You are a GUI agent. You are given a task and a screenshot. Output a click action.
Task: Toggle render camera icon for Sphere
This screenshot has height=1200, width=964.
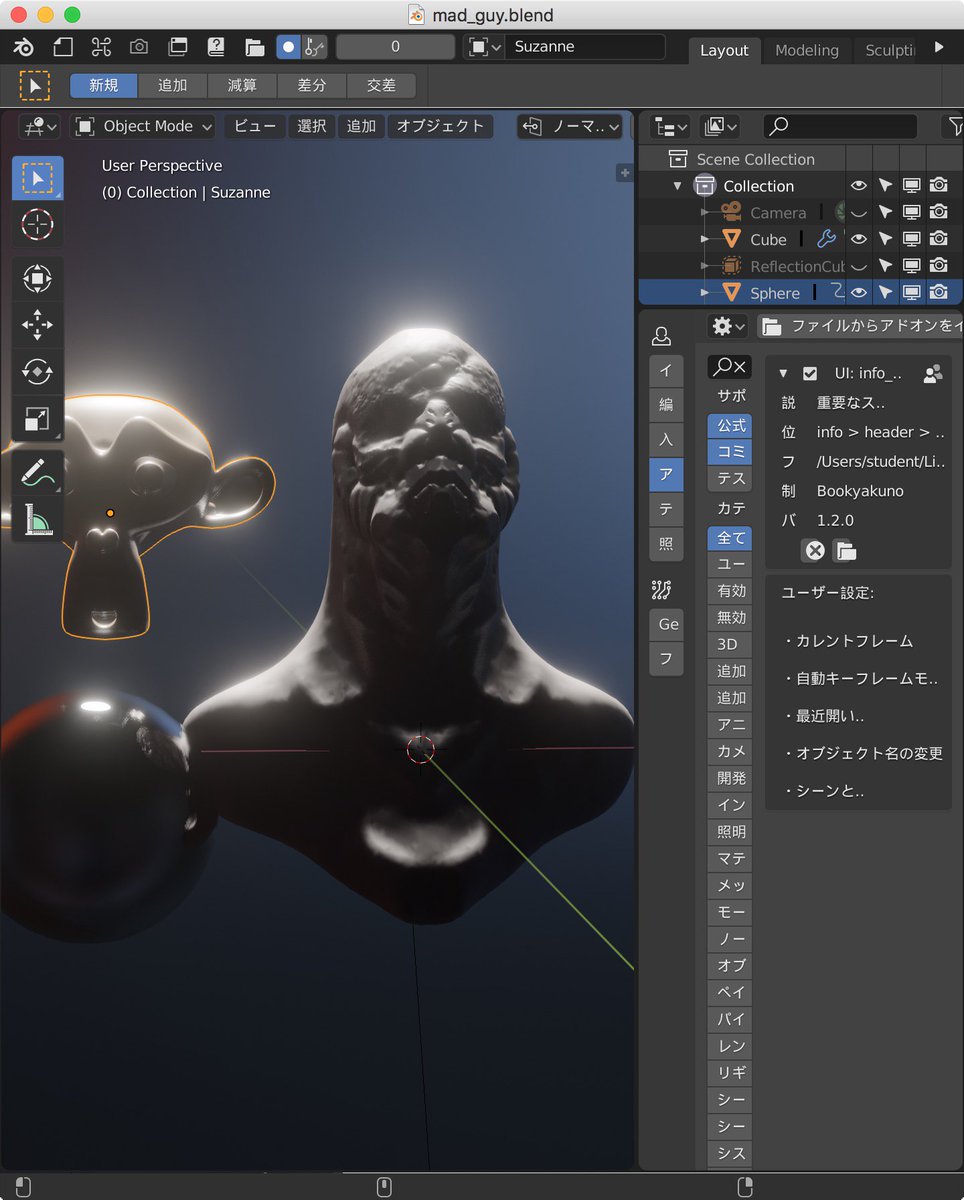(x=939, y=292)
